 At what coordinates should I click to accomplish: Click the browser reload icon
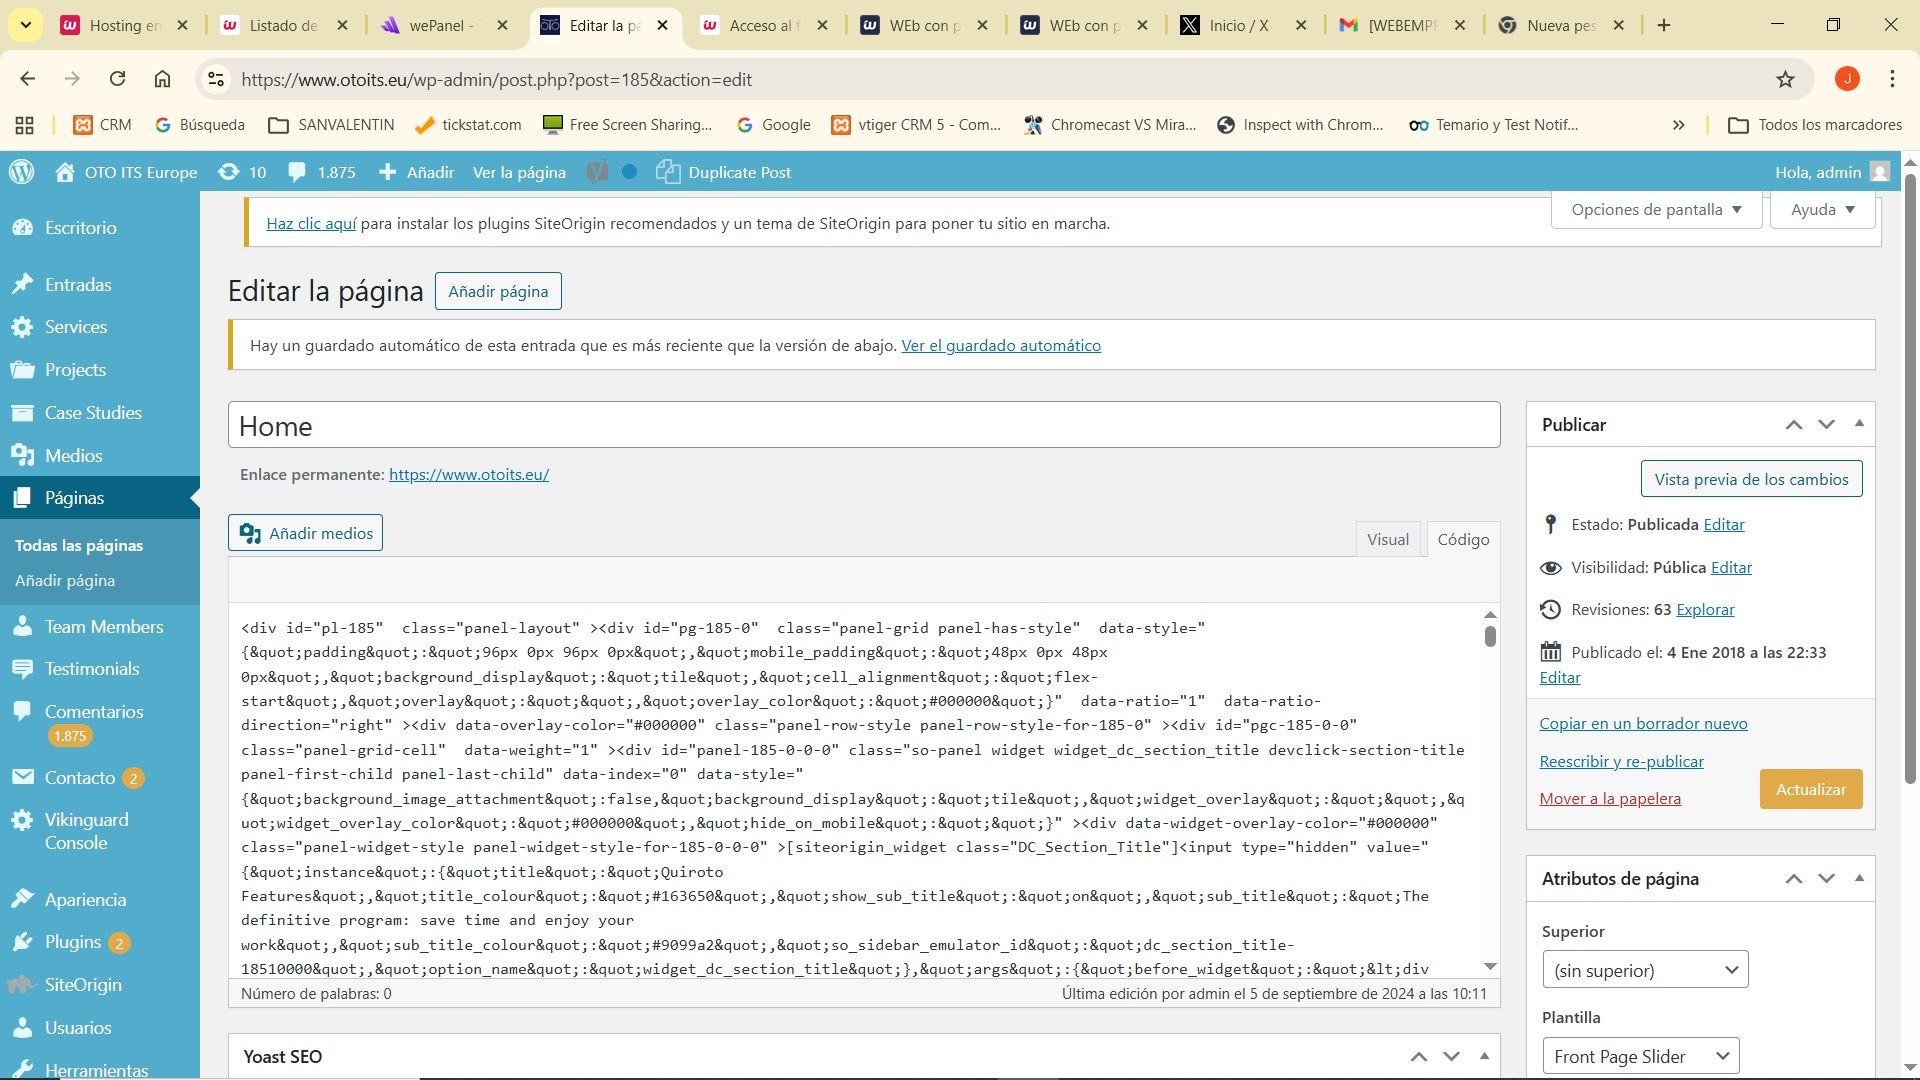pyautogui.click(x=117, y=79)
